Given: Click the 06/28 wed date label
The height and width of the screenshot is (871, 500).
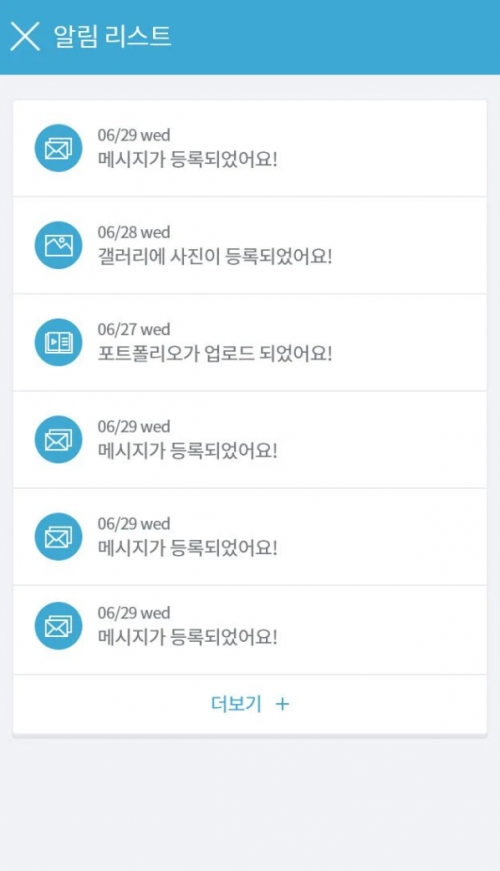Looking at the screenshot, I should pyautogui.click(x=134, y=232).
